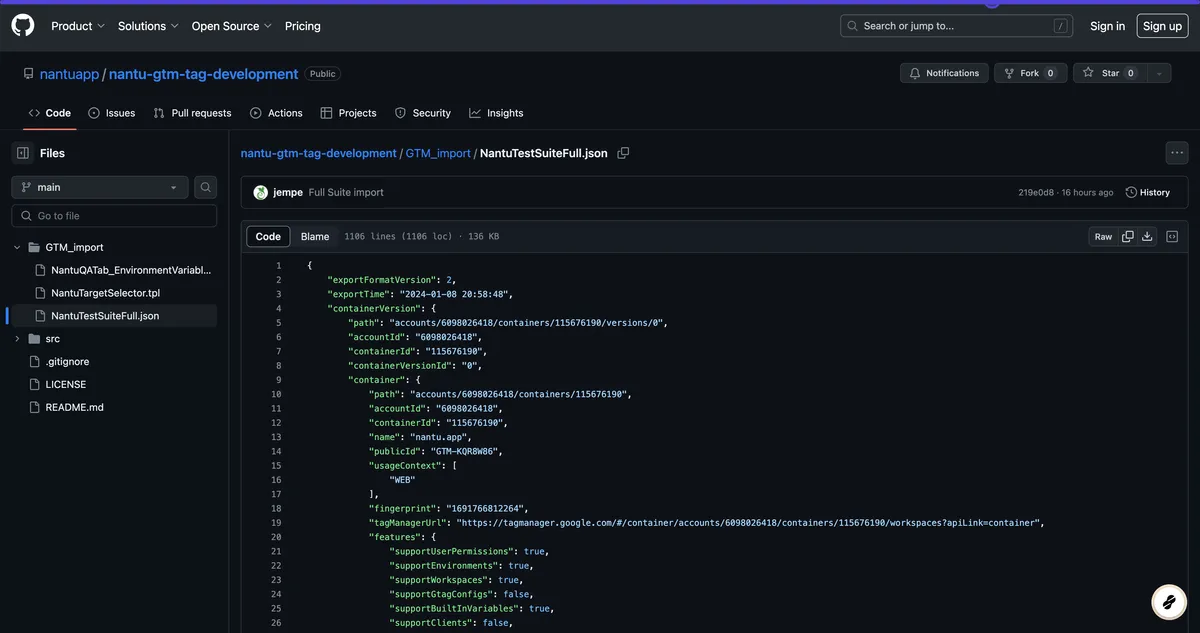
Task: Copy raw file contents
Action: click(1128, 237)
